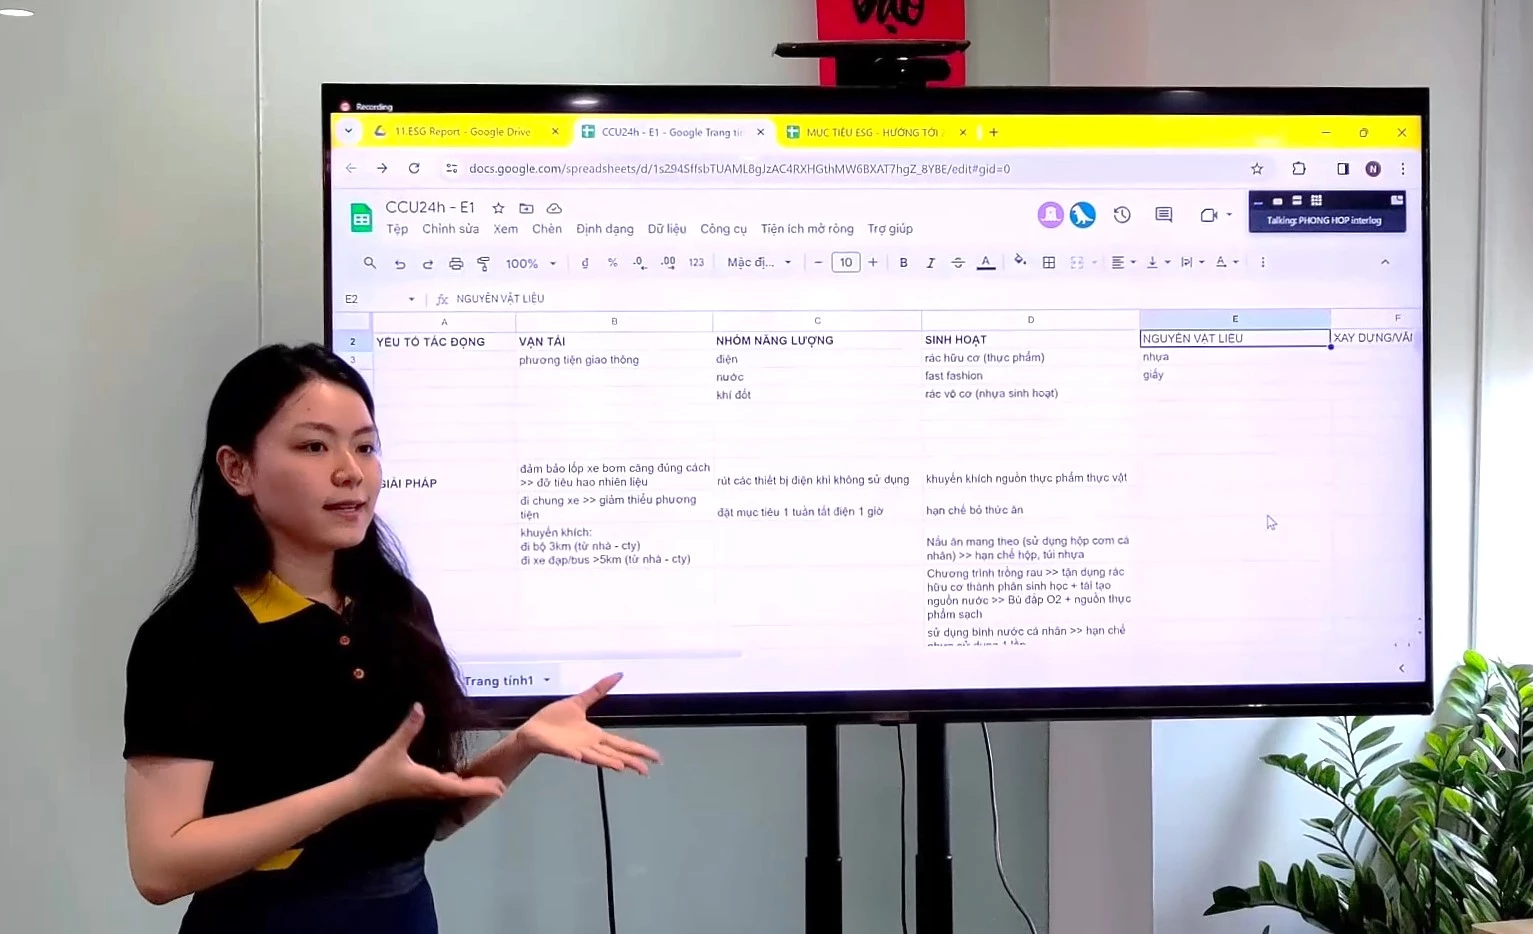Collapse the menus with the chevron arrow
1533x934 pixels.
tap(1385, 262)
